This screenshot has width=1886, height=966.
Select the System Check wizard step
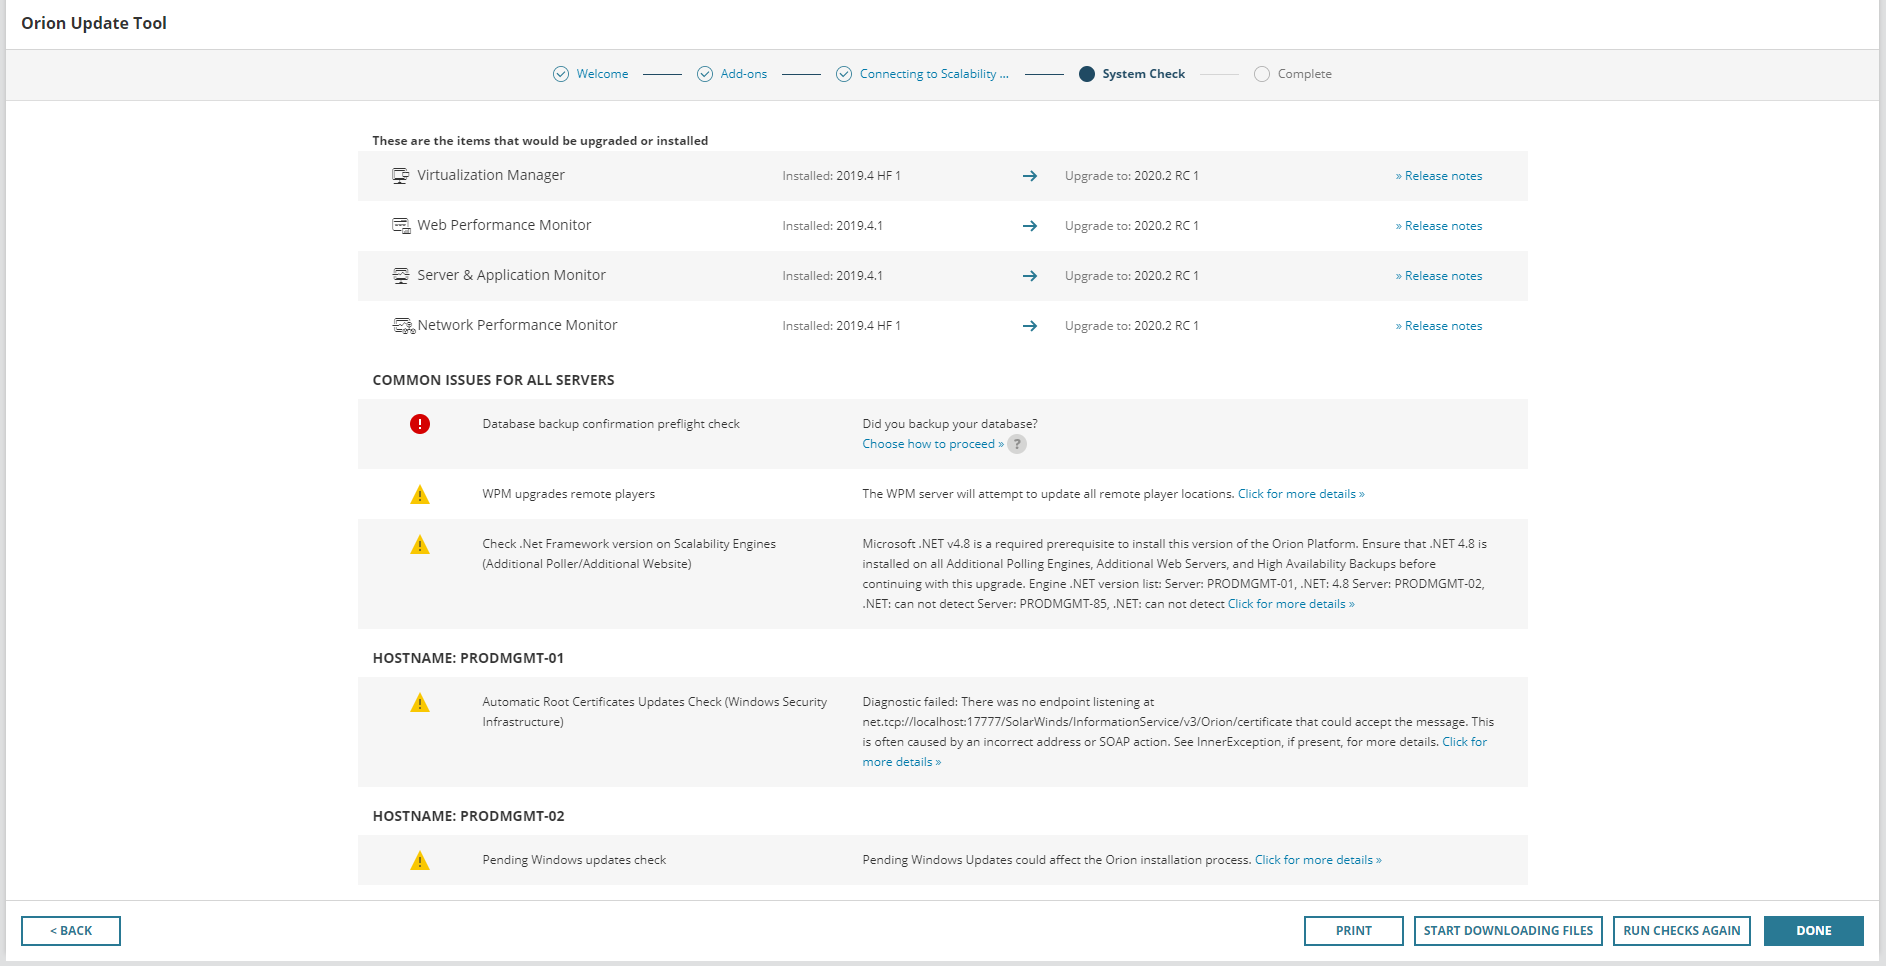(1144, 74)
